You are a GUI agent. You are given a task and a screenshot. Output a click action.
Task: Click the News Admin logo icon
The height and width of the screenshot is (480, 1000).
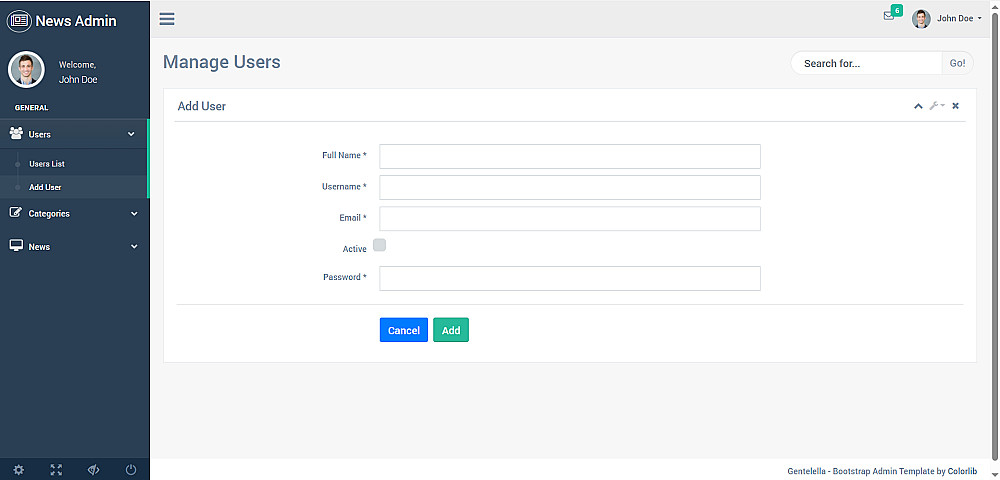point(19,20)
